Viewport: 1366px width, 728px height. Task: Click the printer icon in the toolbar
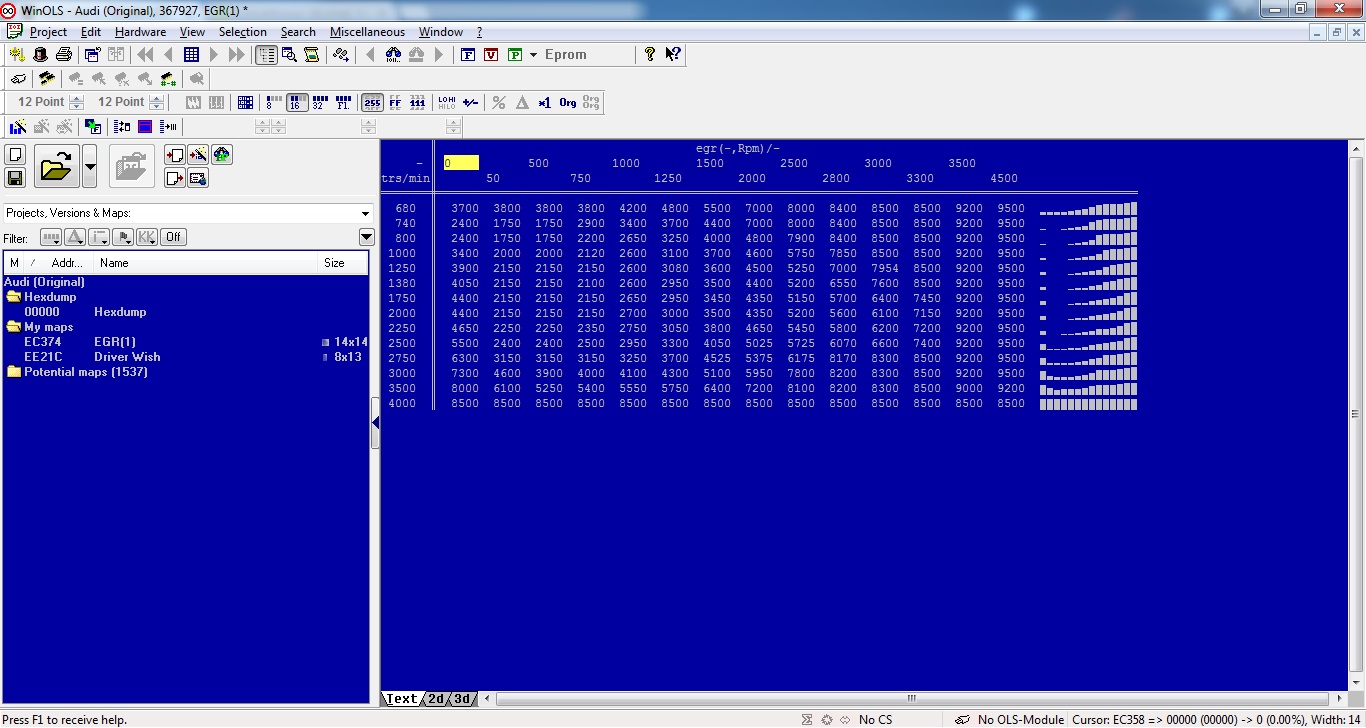click(63, 55)
